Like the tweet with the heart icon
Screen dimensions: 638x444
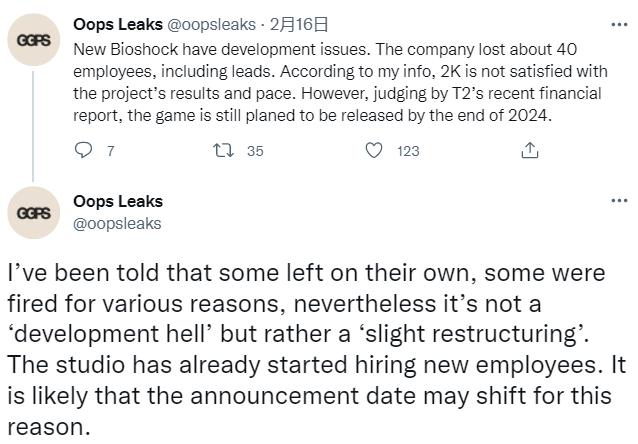tap(374, 151)
